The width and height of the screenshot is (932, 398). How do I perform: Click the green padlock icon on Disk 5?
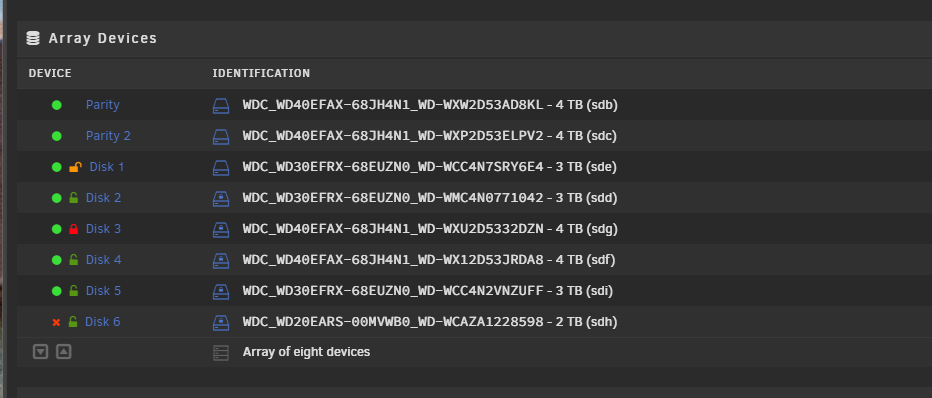[x=73, y=290]
